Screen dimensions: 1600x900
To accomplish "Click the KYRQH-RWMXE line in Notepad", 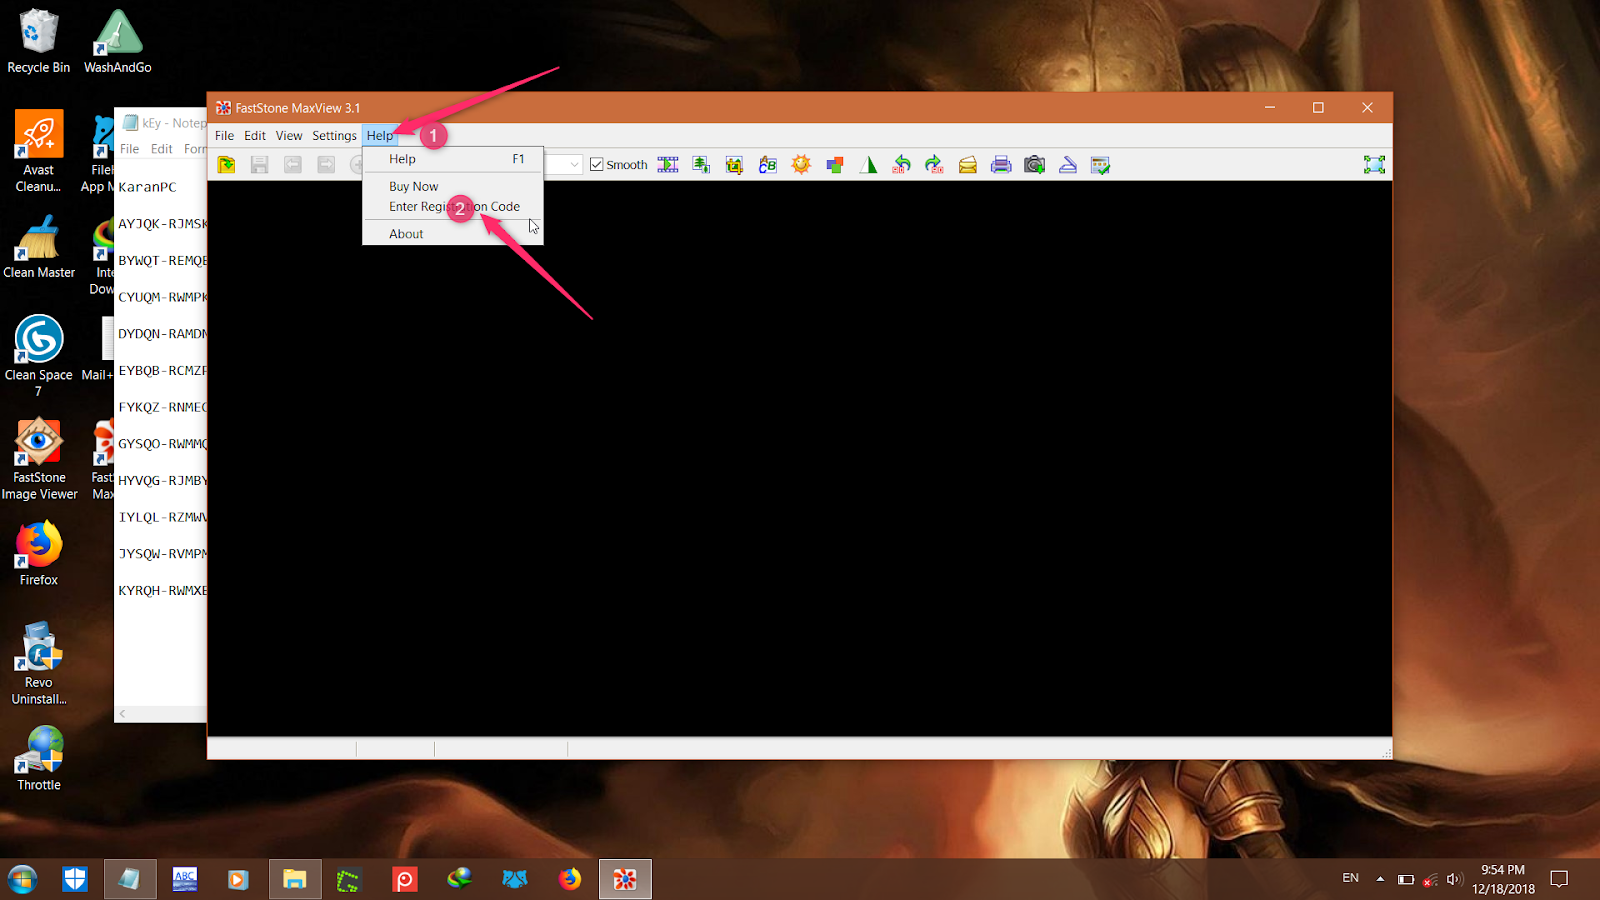I will (162, 591).
